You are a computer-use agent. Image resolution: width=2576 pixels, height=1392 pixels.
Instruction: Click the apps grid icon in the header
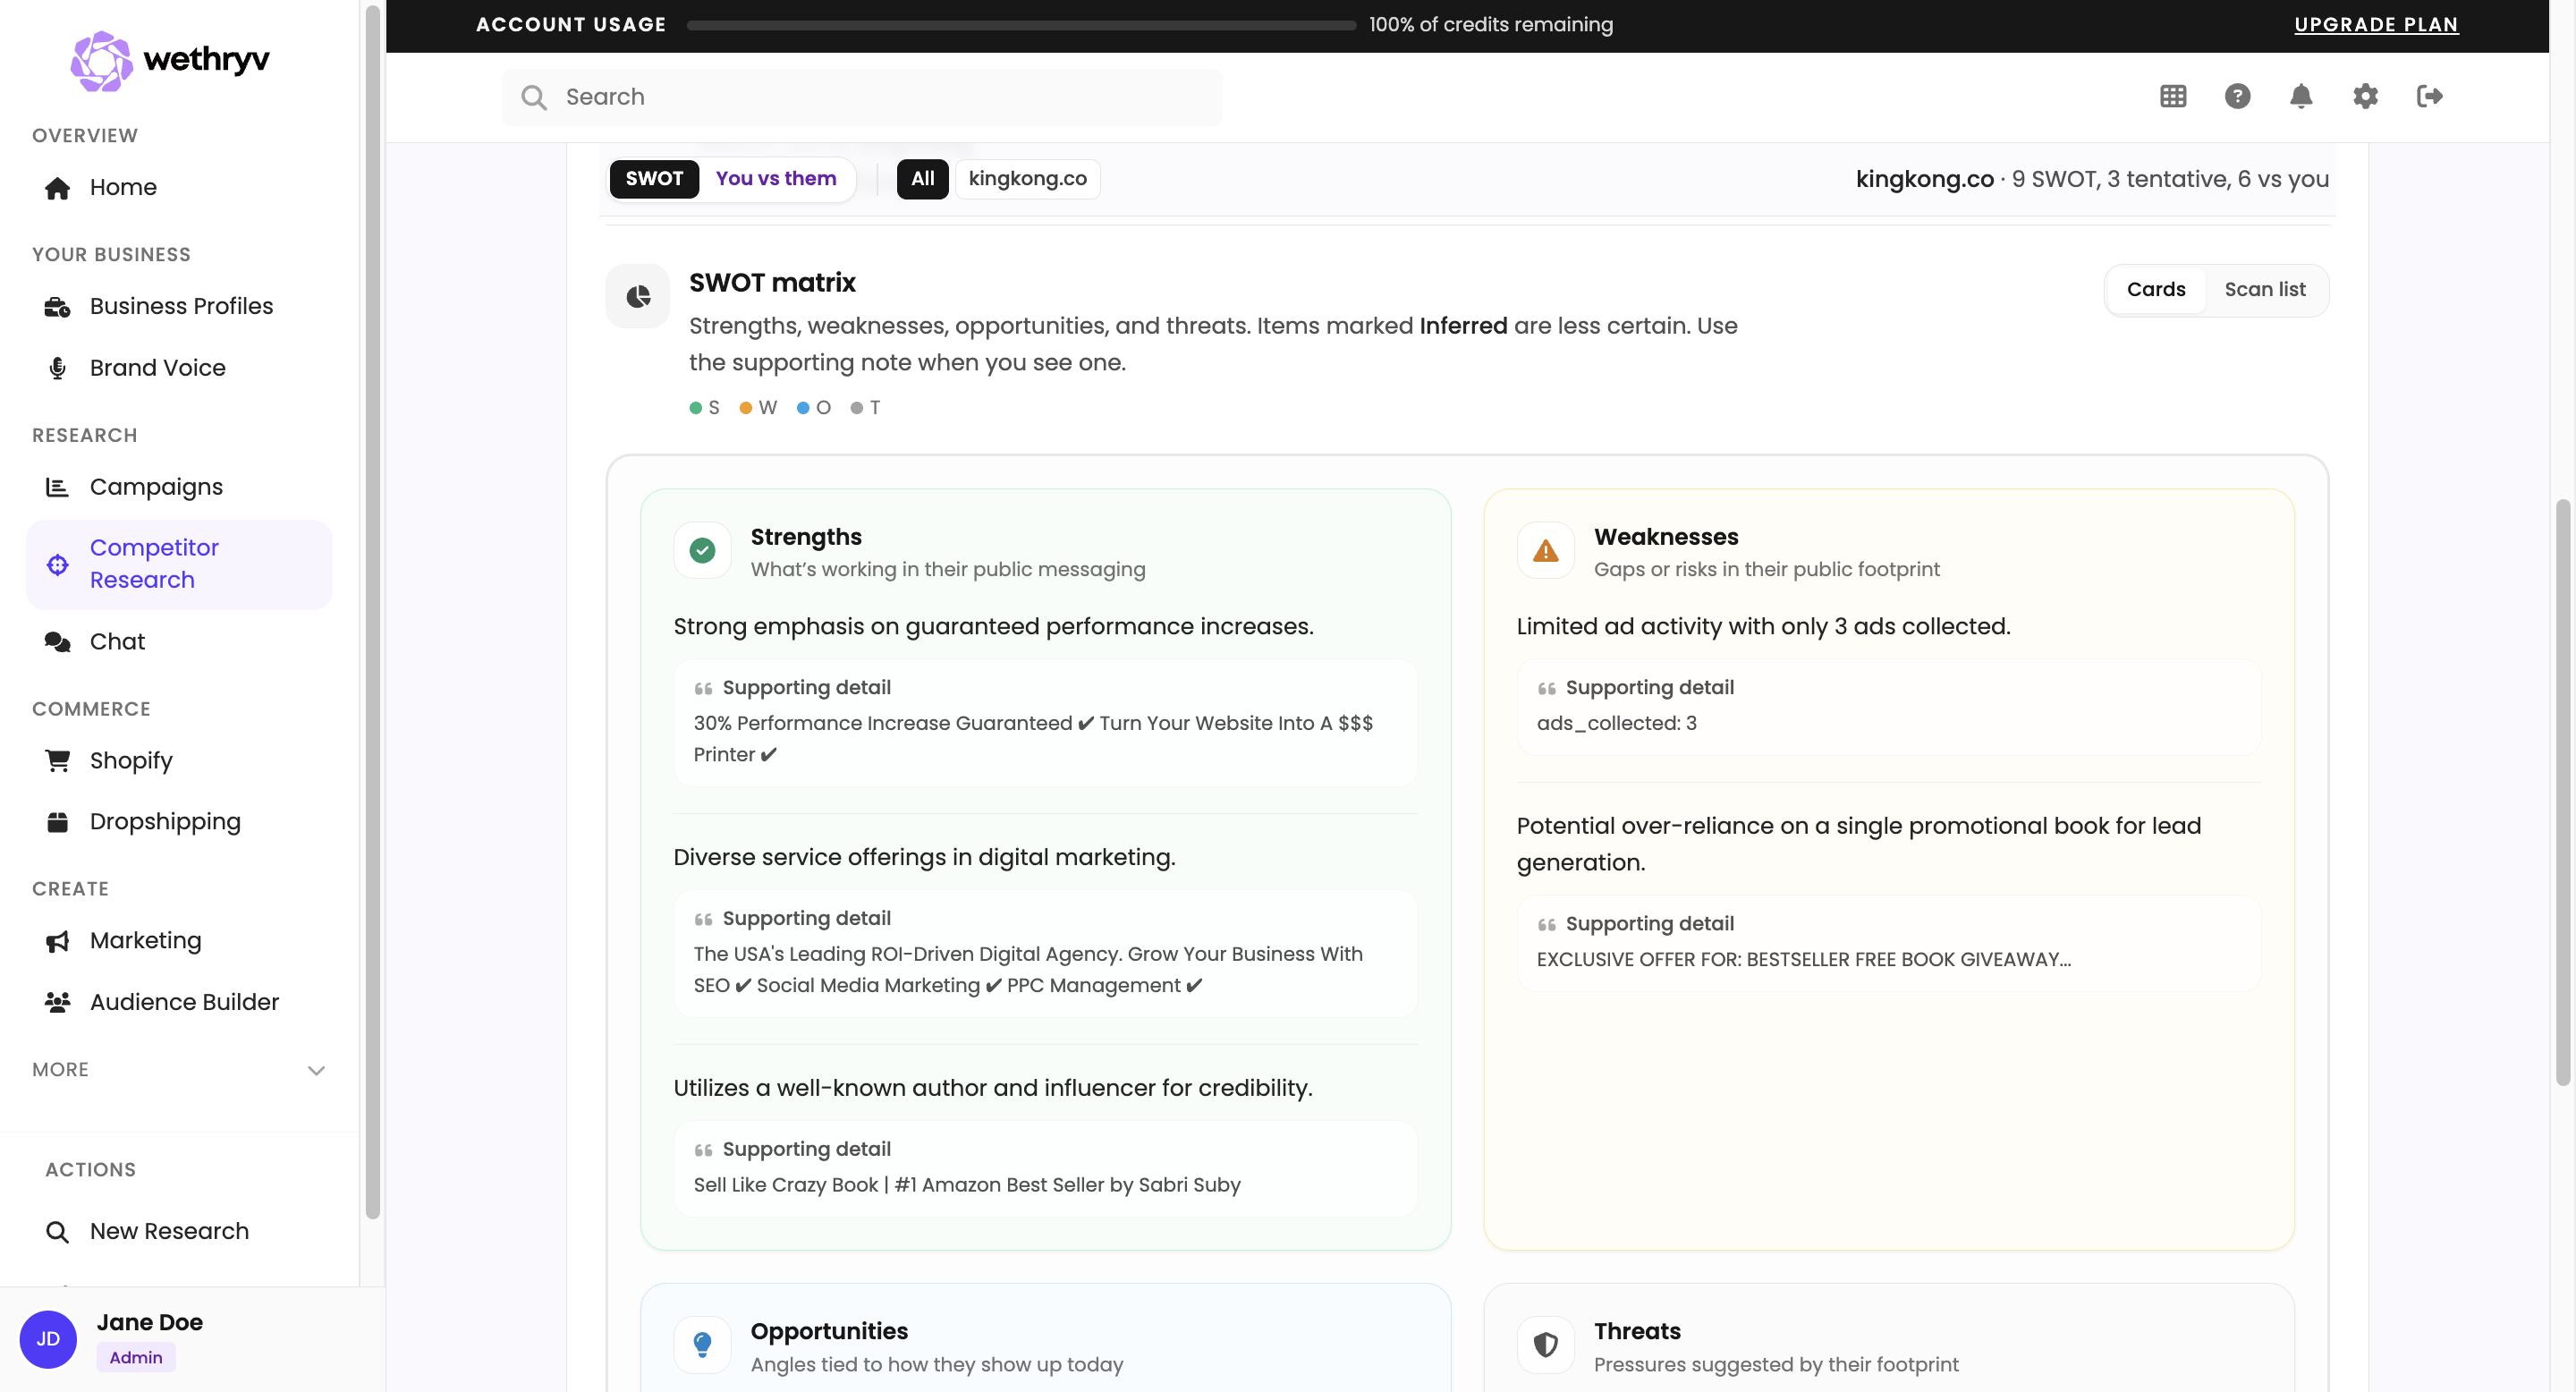(2173, 96)
